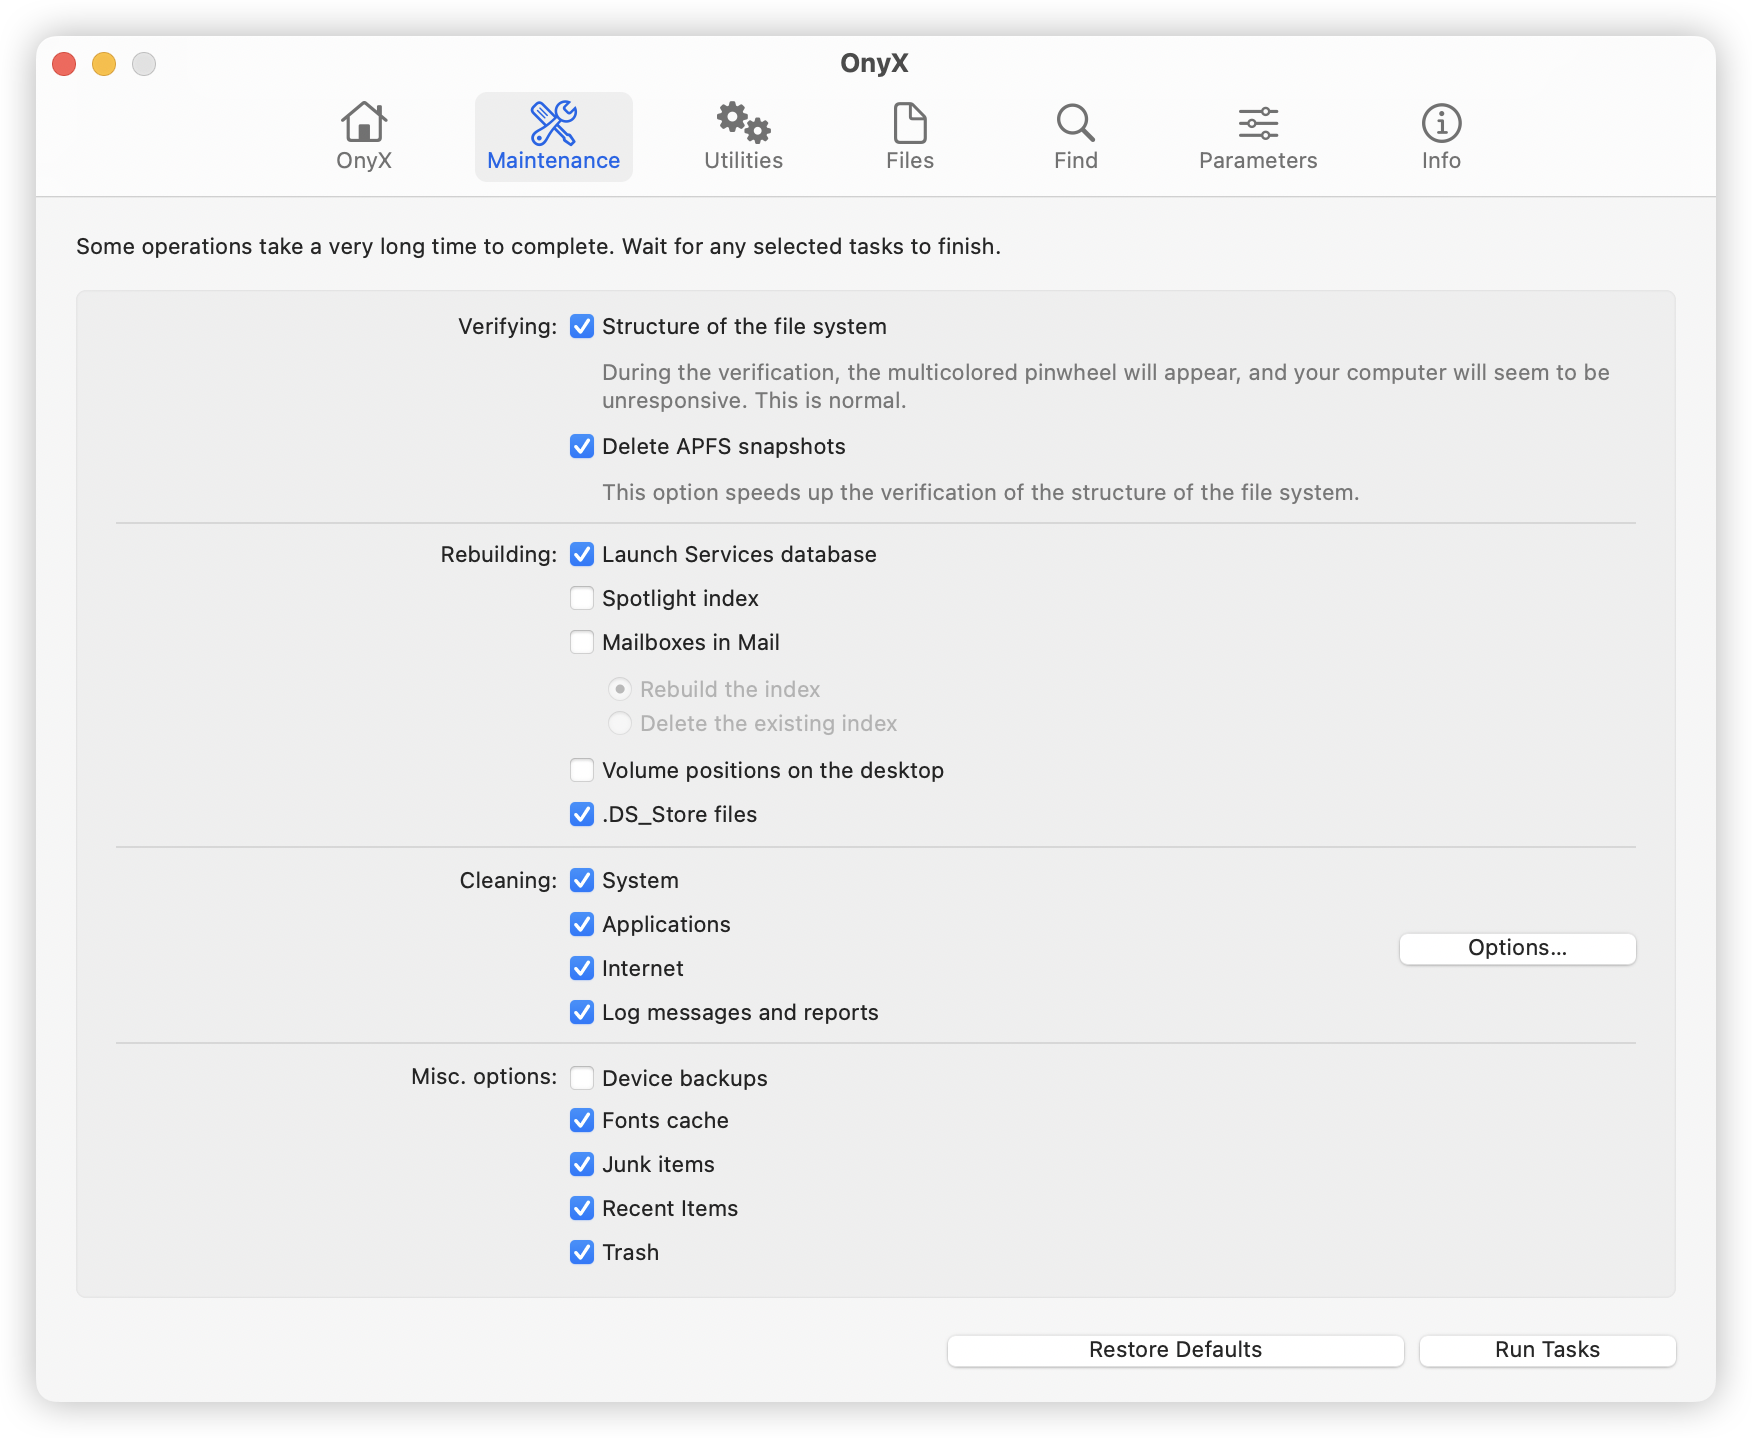Image resolution: width=1752 pixels, height=1438 pixels.
Task: Open the Utilities gears icon
Action: click(743, 123)
